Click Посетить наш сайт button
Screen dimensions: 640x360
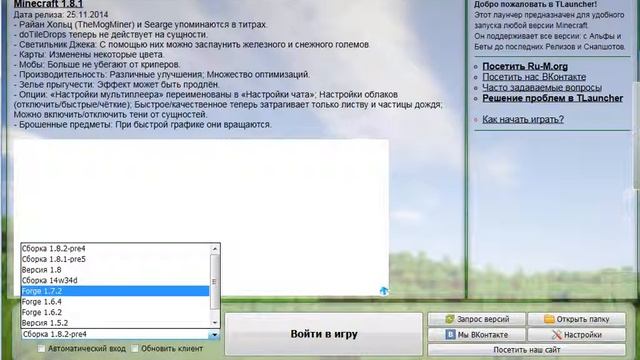[527, 350]
